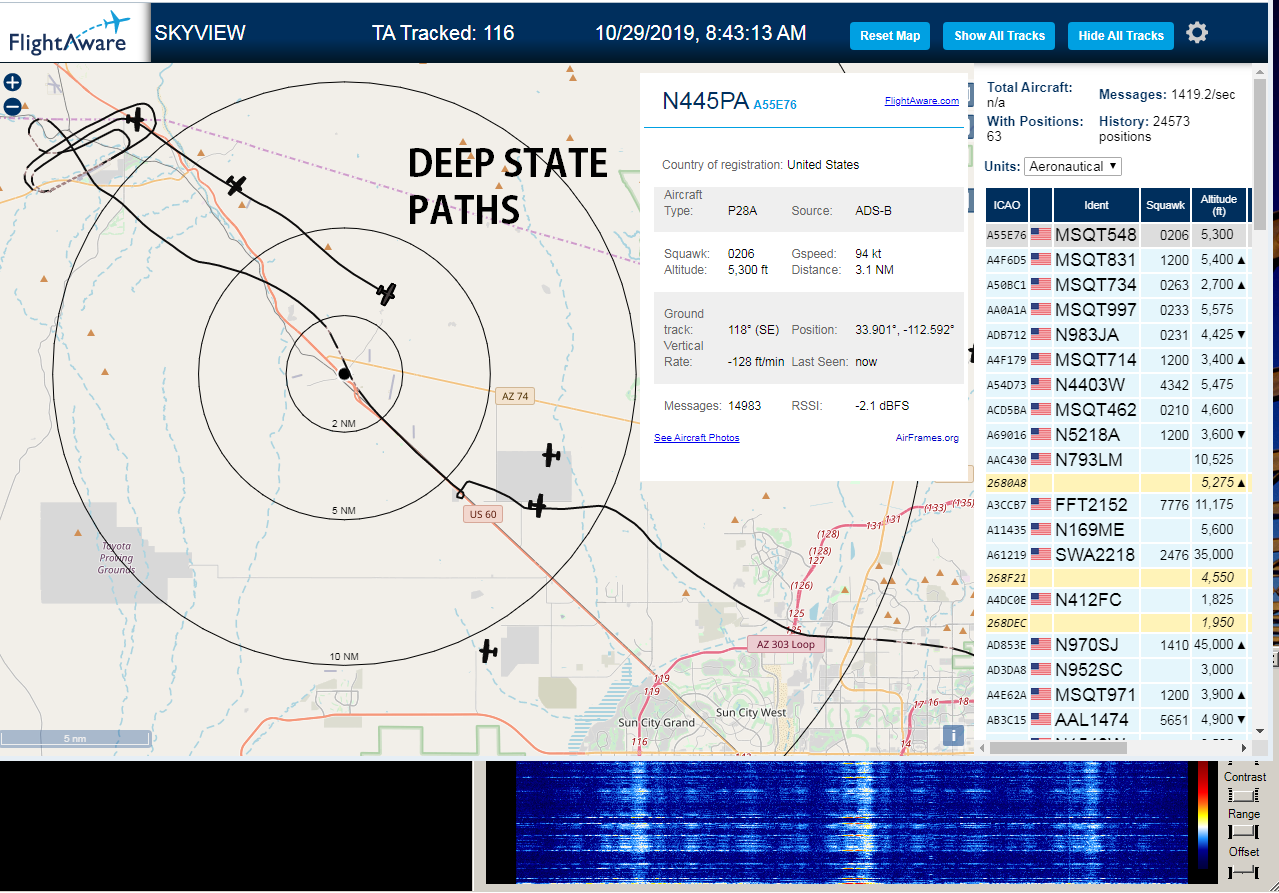
Task: Open AirFrames.org link
Action: (x=927, y=438)
